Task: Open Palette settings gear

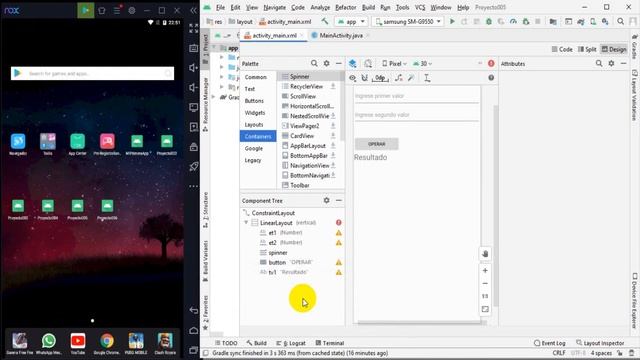Action: click(x=327, y=63)
